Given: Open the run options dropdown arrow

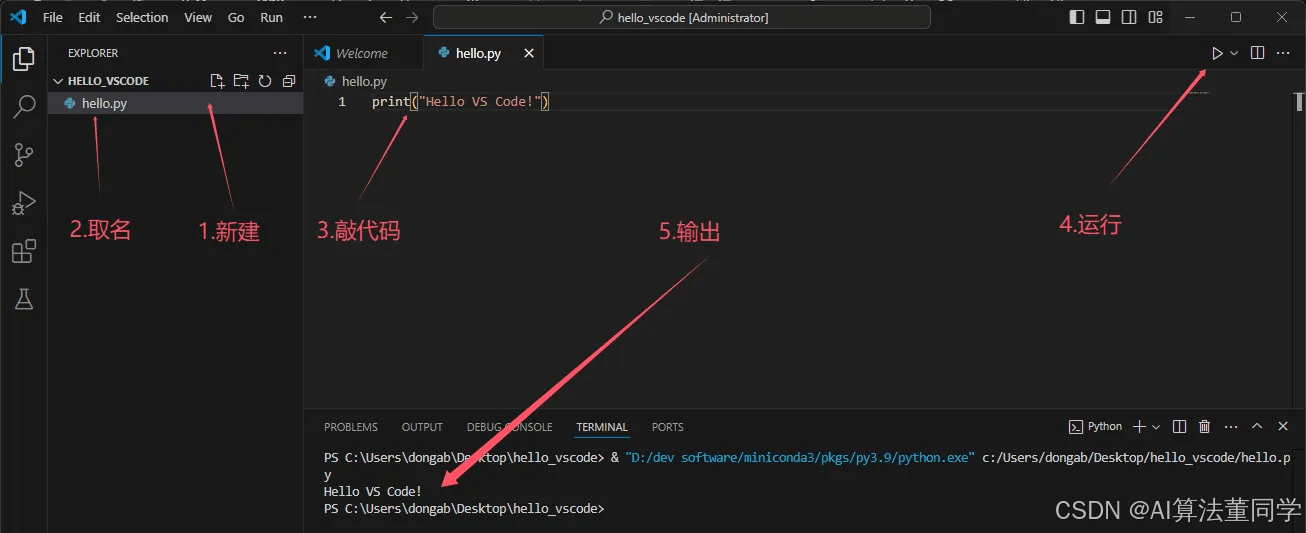Looking at the screenshot, I should tap(1234, 53).
